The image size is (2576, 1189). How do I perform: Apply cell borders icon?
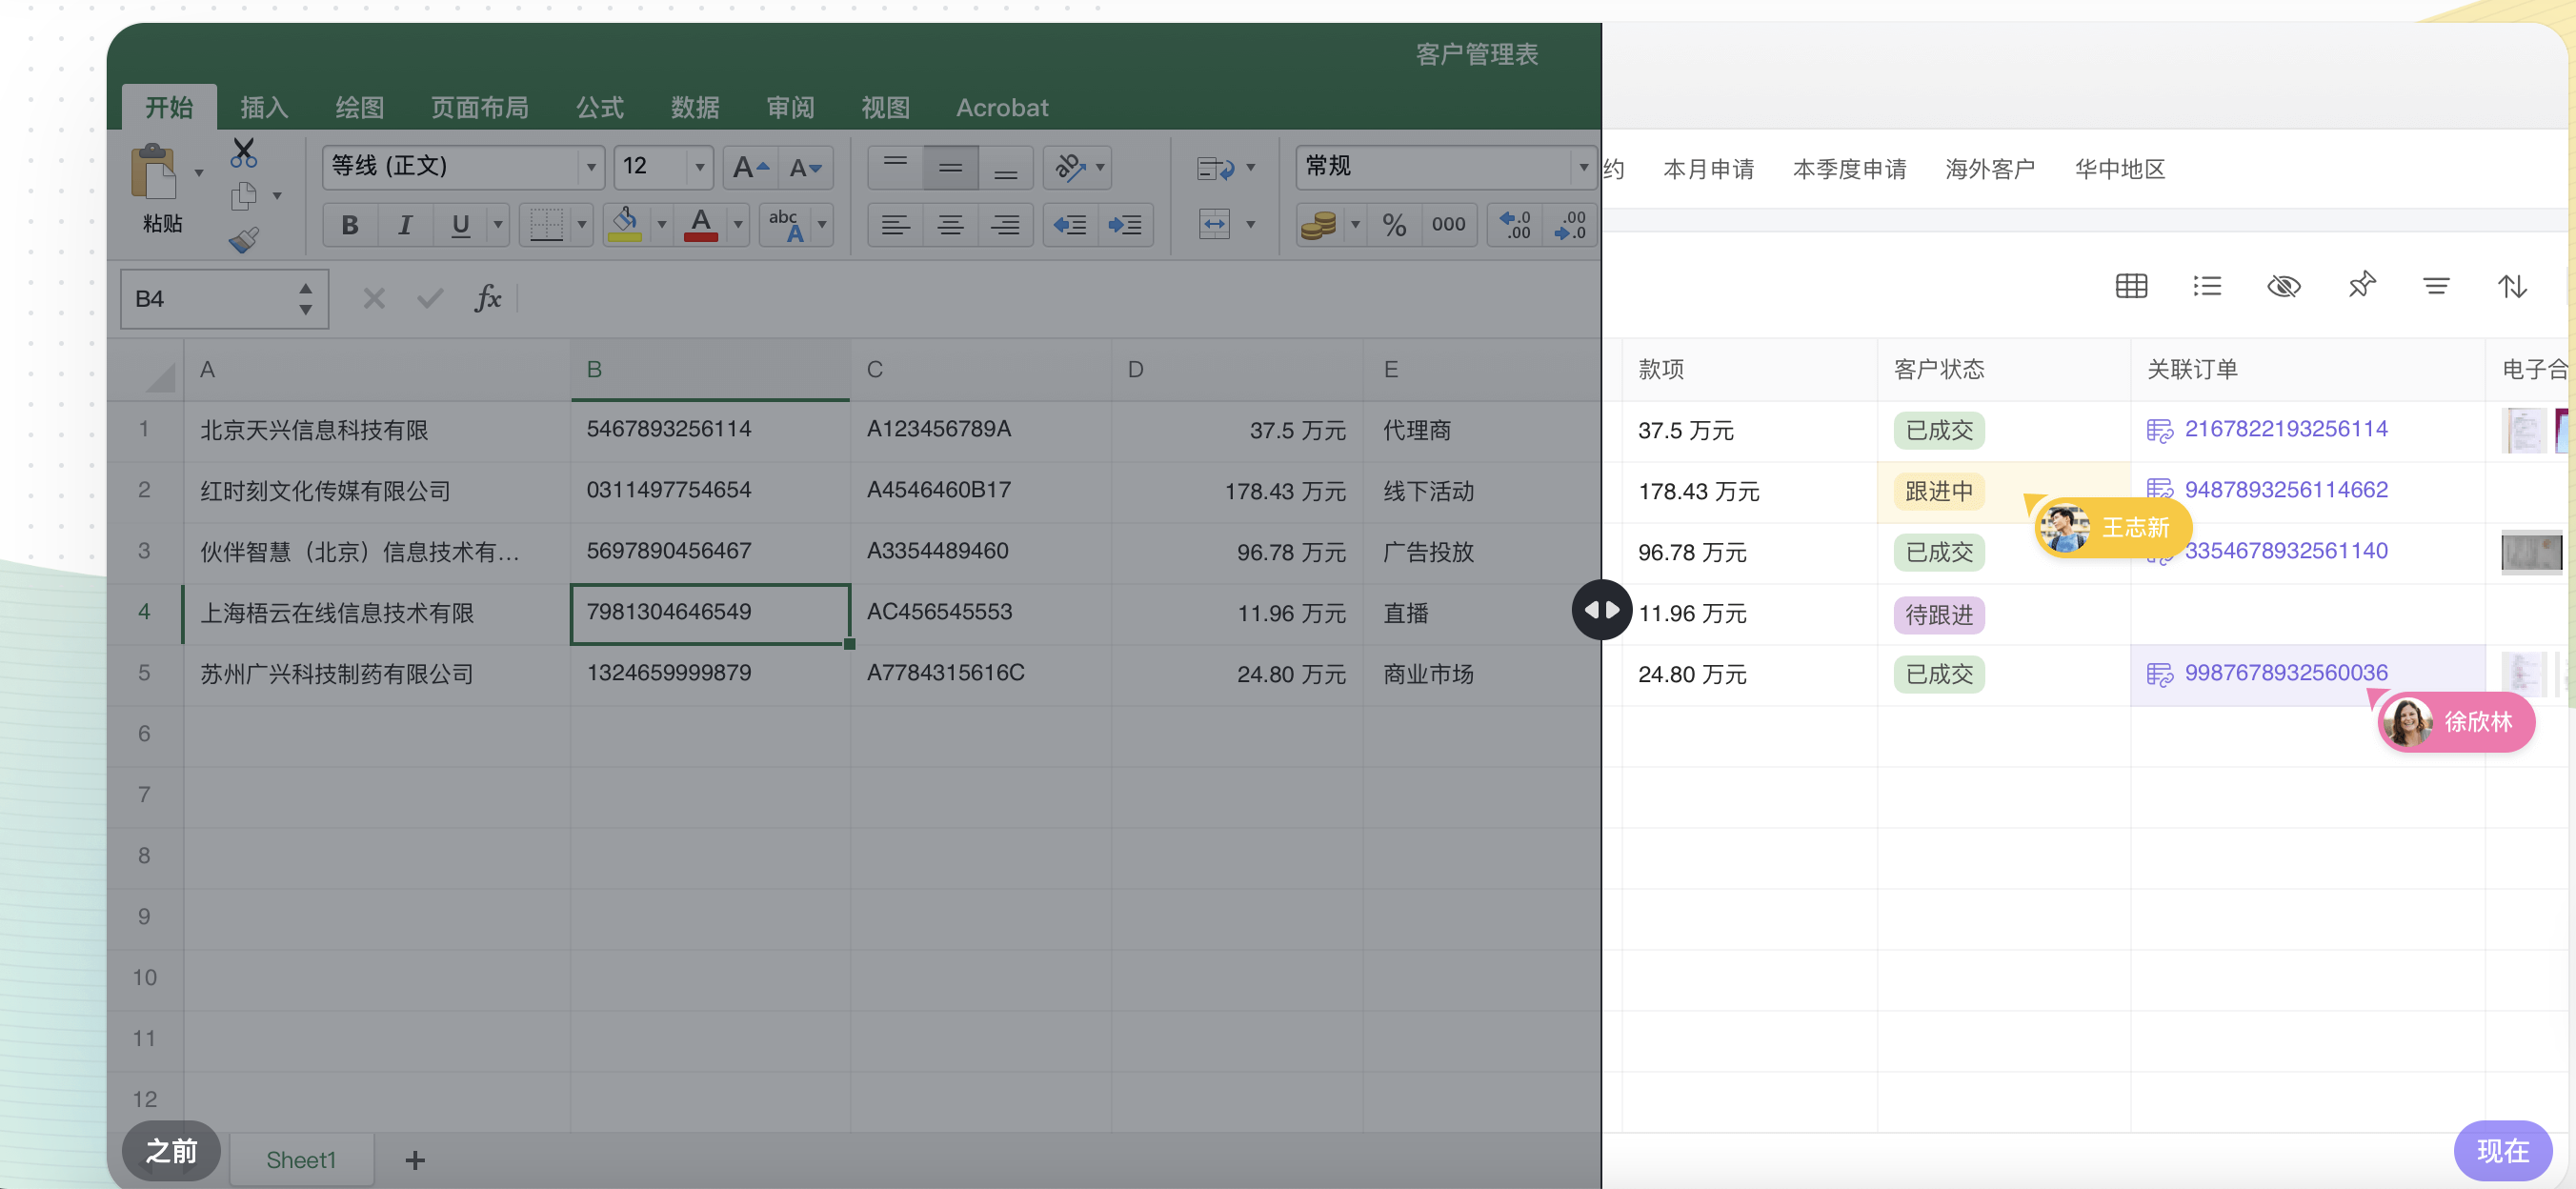(x=546, y=225)
